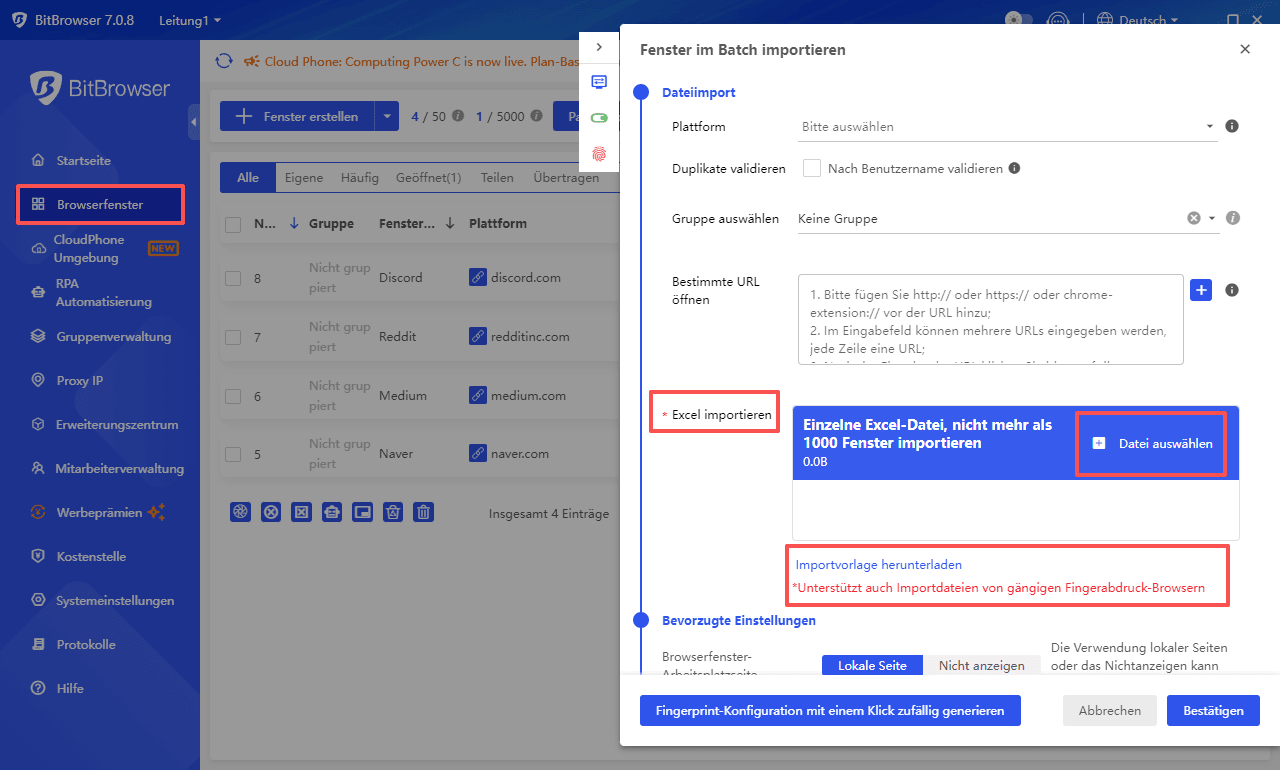Click the Datei auswählen button
This screenshot has height=770, width=1280.
(1151, 443)
